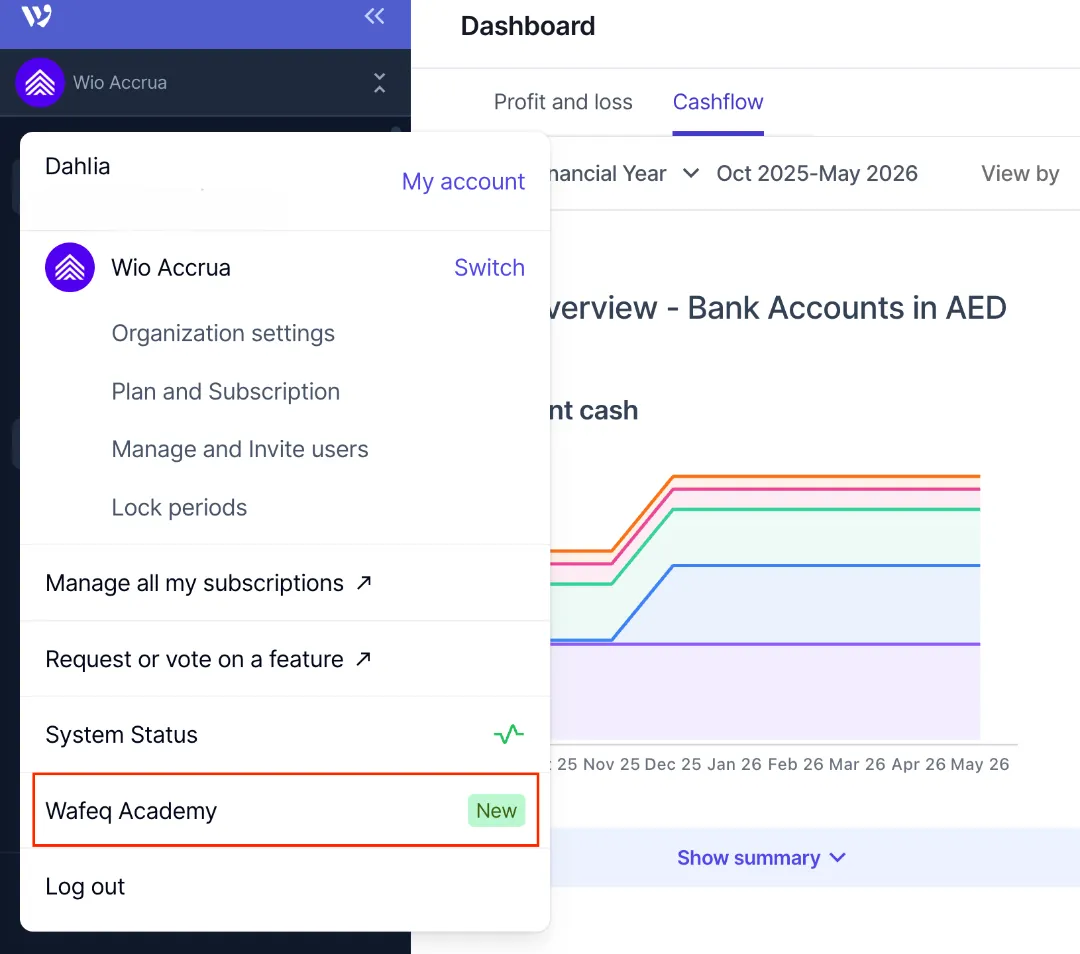This screenshot has width=1080, height=954.
Task: Click the Wio Accrua name in the sidebar header
Action: 120,83
